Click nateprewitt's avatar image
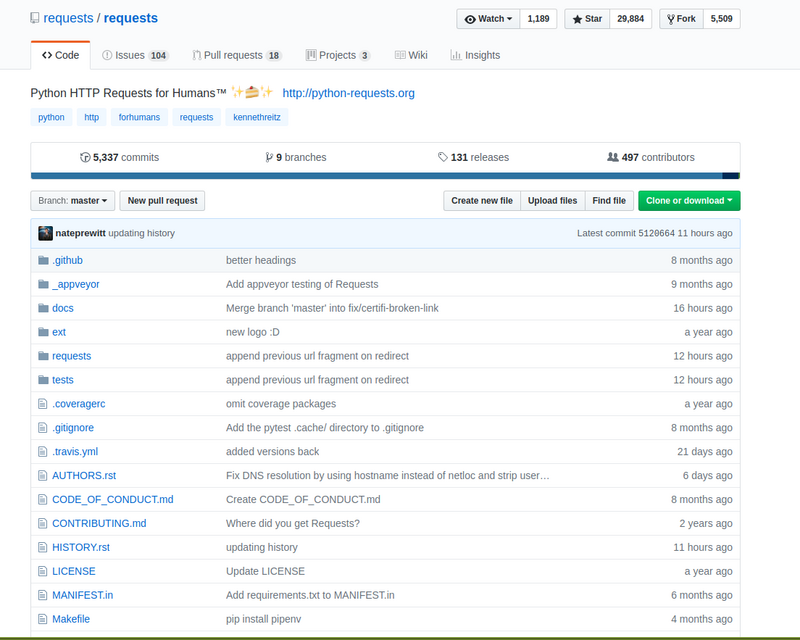This screenshot has width=800, height=640. point(45,233)
